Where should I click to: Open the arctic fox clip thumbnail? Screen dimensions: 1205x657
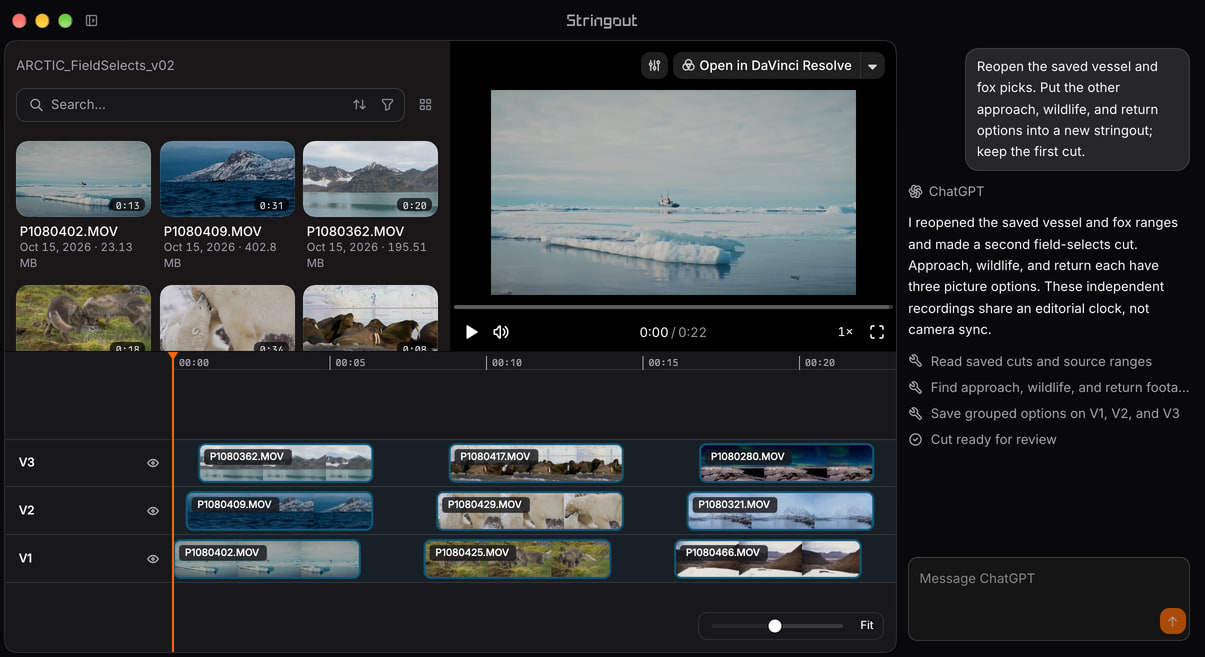click(83, 318)
